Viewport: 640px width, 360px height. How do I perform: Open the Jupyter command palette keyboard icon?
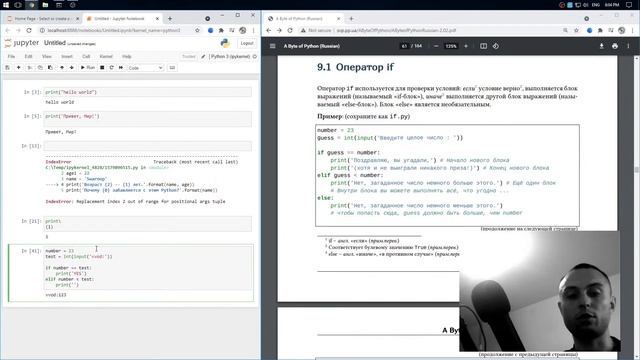click(x=172, y=68)
